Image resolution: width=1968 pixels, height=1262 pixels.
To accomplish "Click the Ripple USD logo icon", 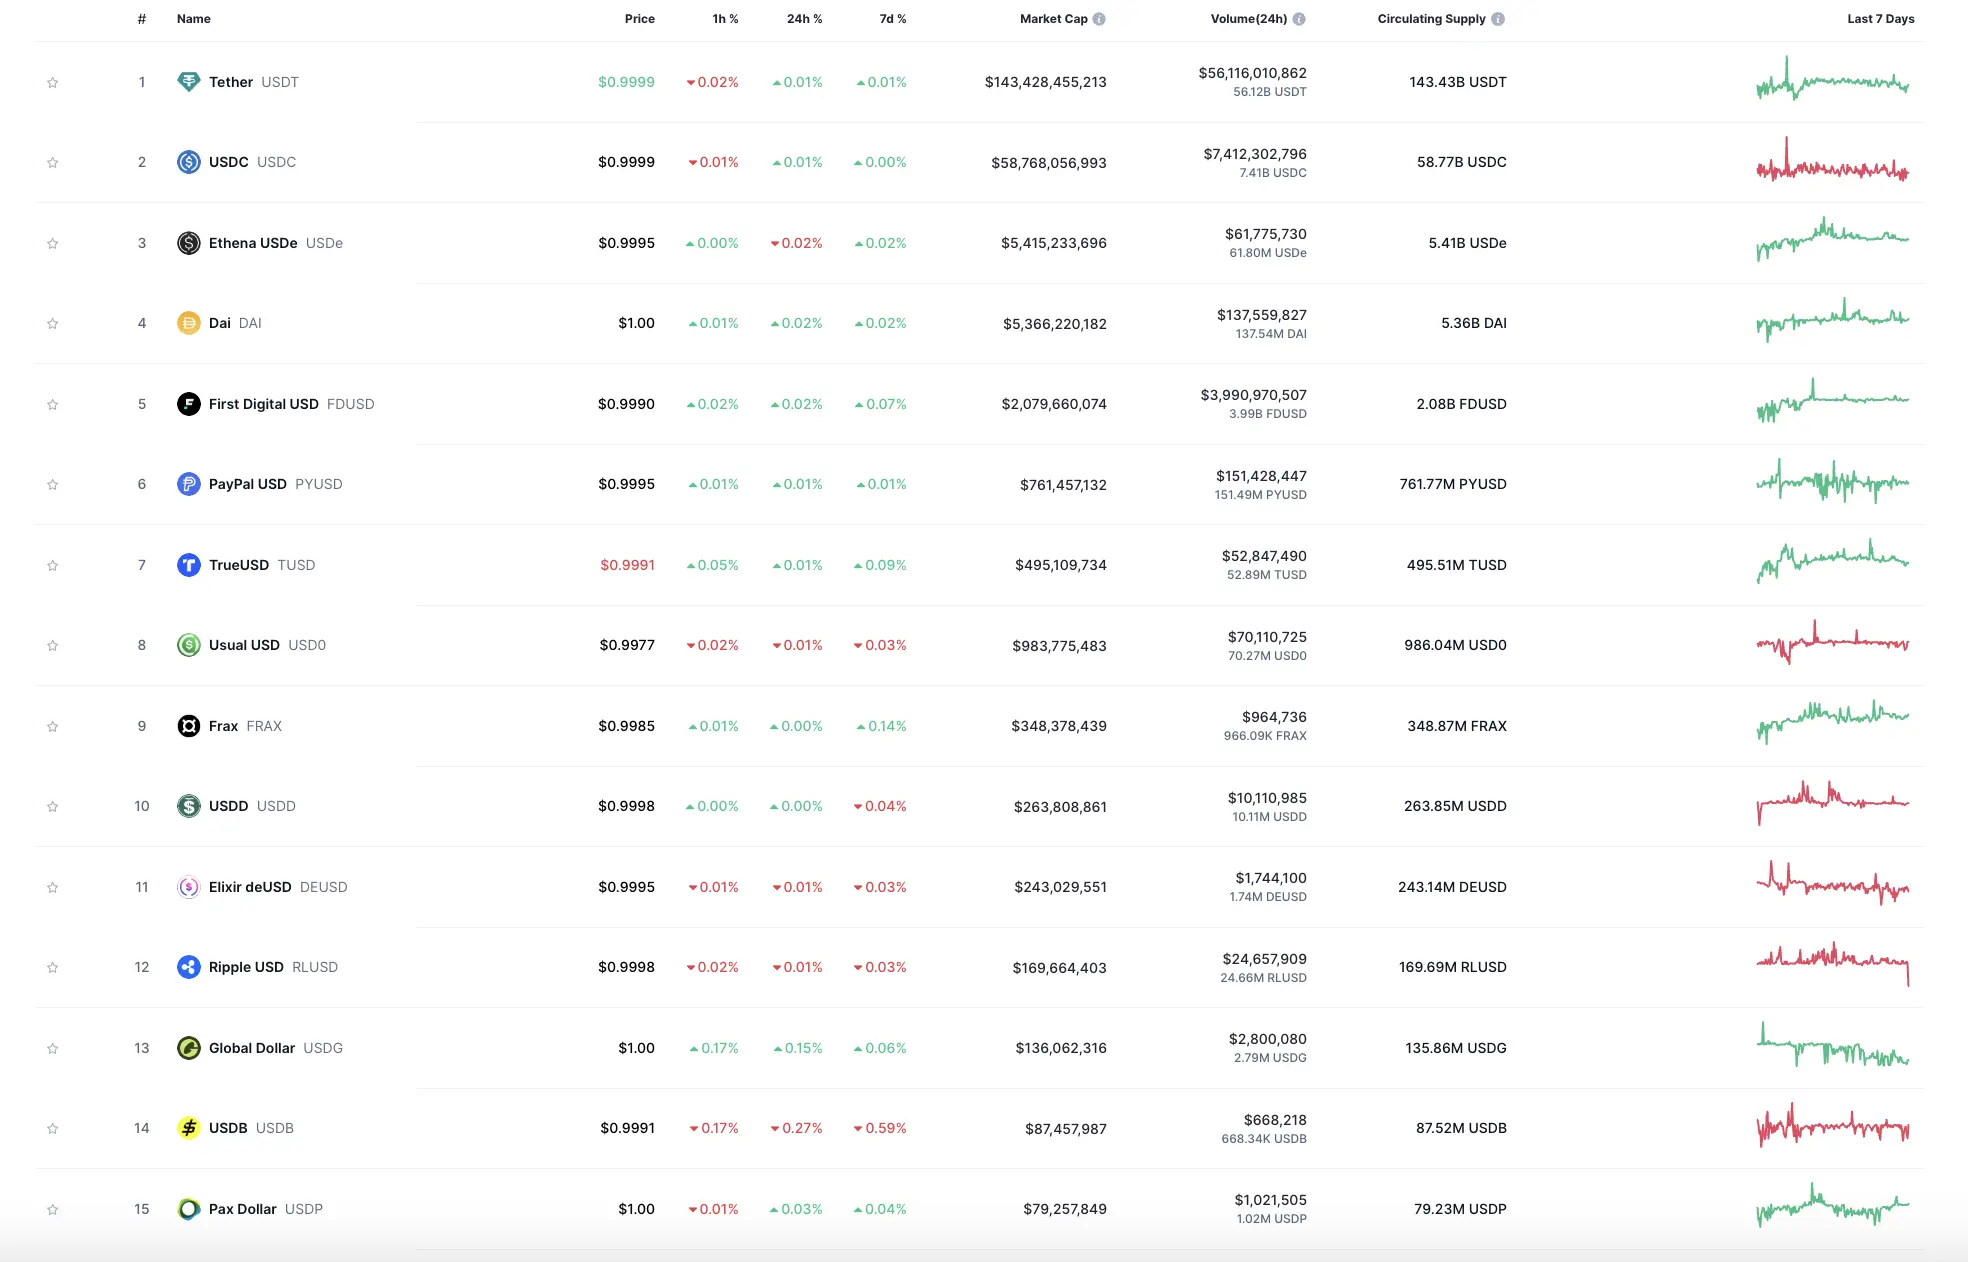I will click(x=188, y=967).
